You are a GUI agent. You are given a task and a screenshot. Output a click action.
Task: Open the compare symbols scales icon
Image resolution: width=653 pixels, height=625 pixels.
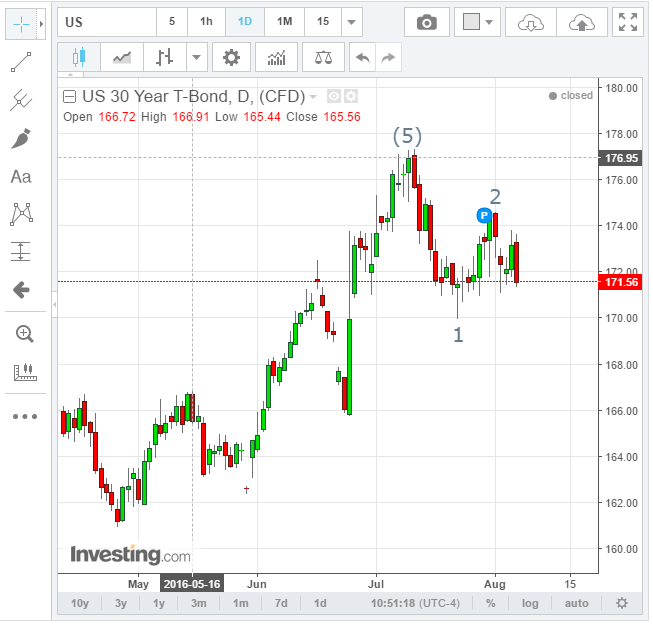coord(323,57)
